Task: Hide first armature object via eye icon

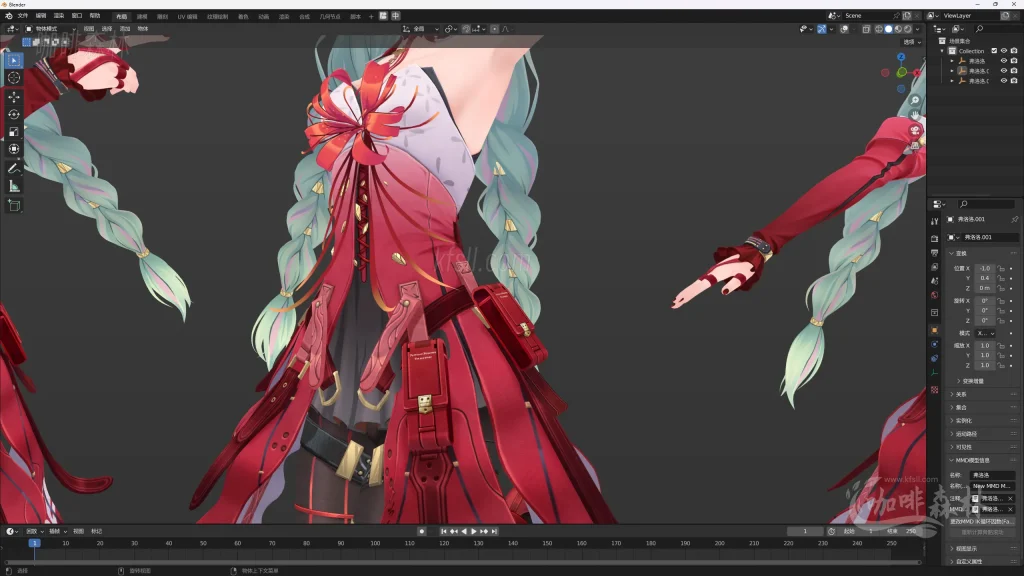Action: tap(1004, 61)
